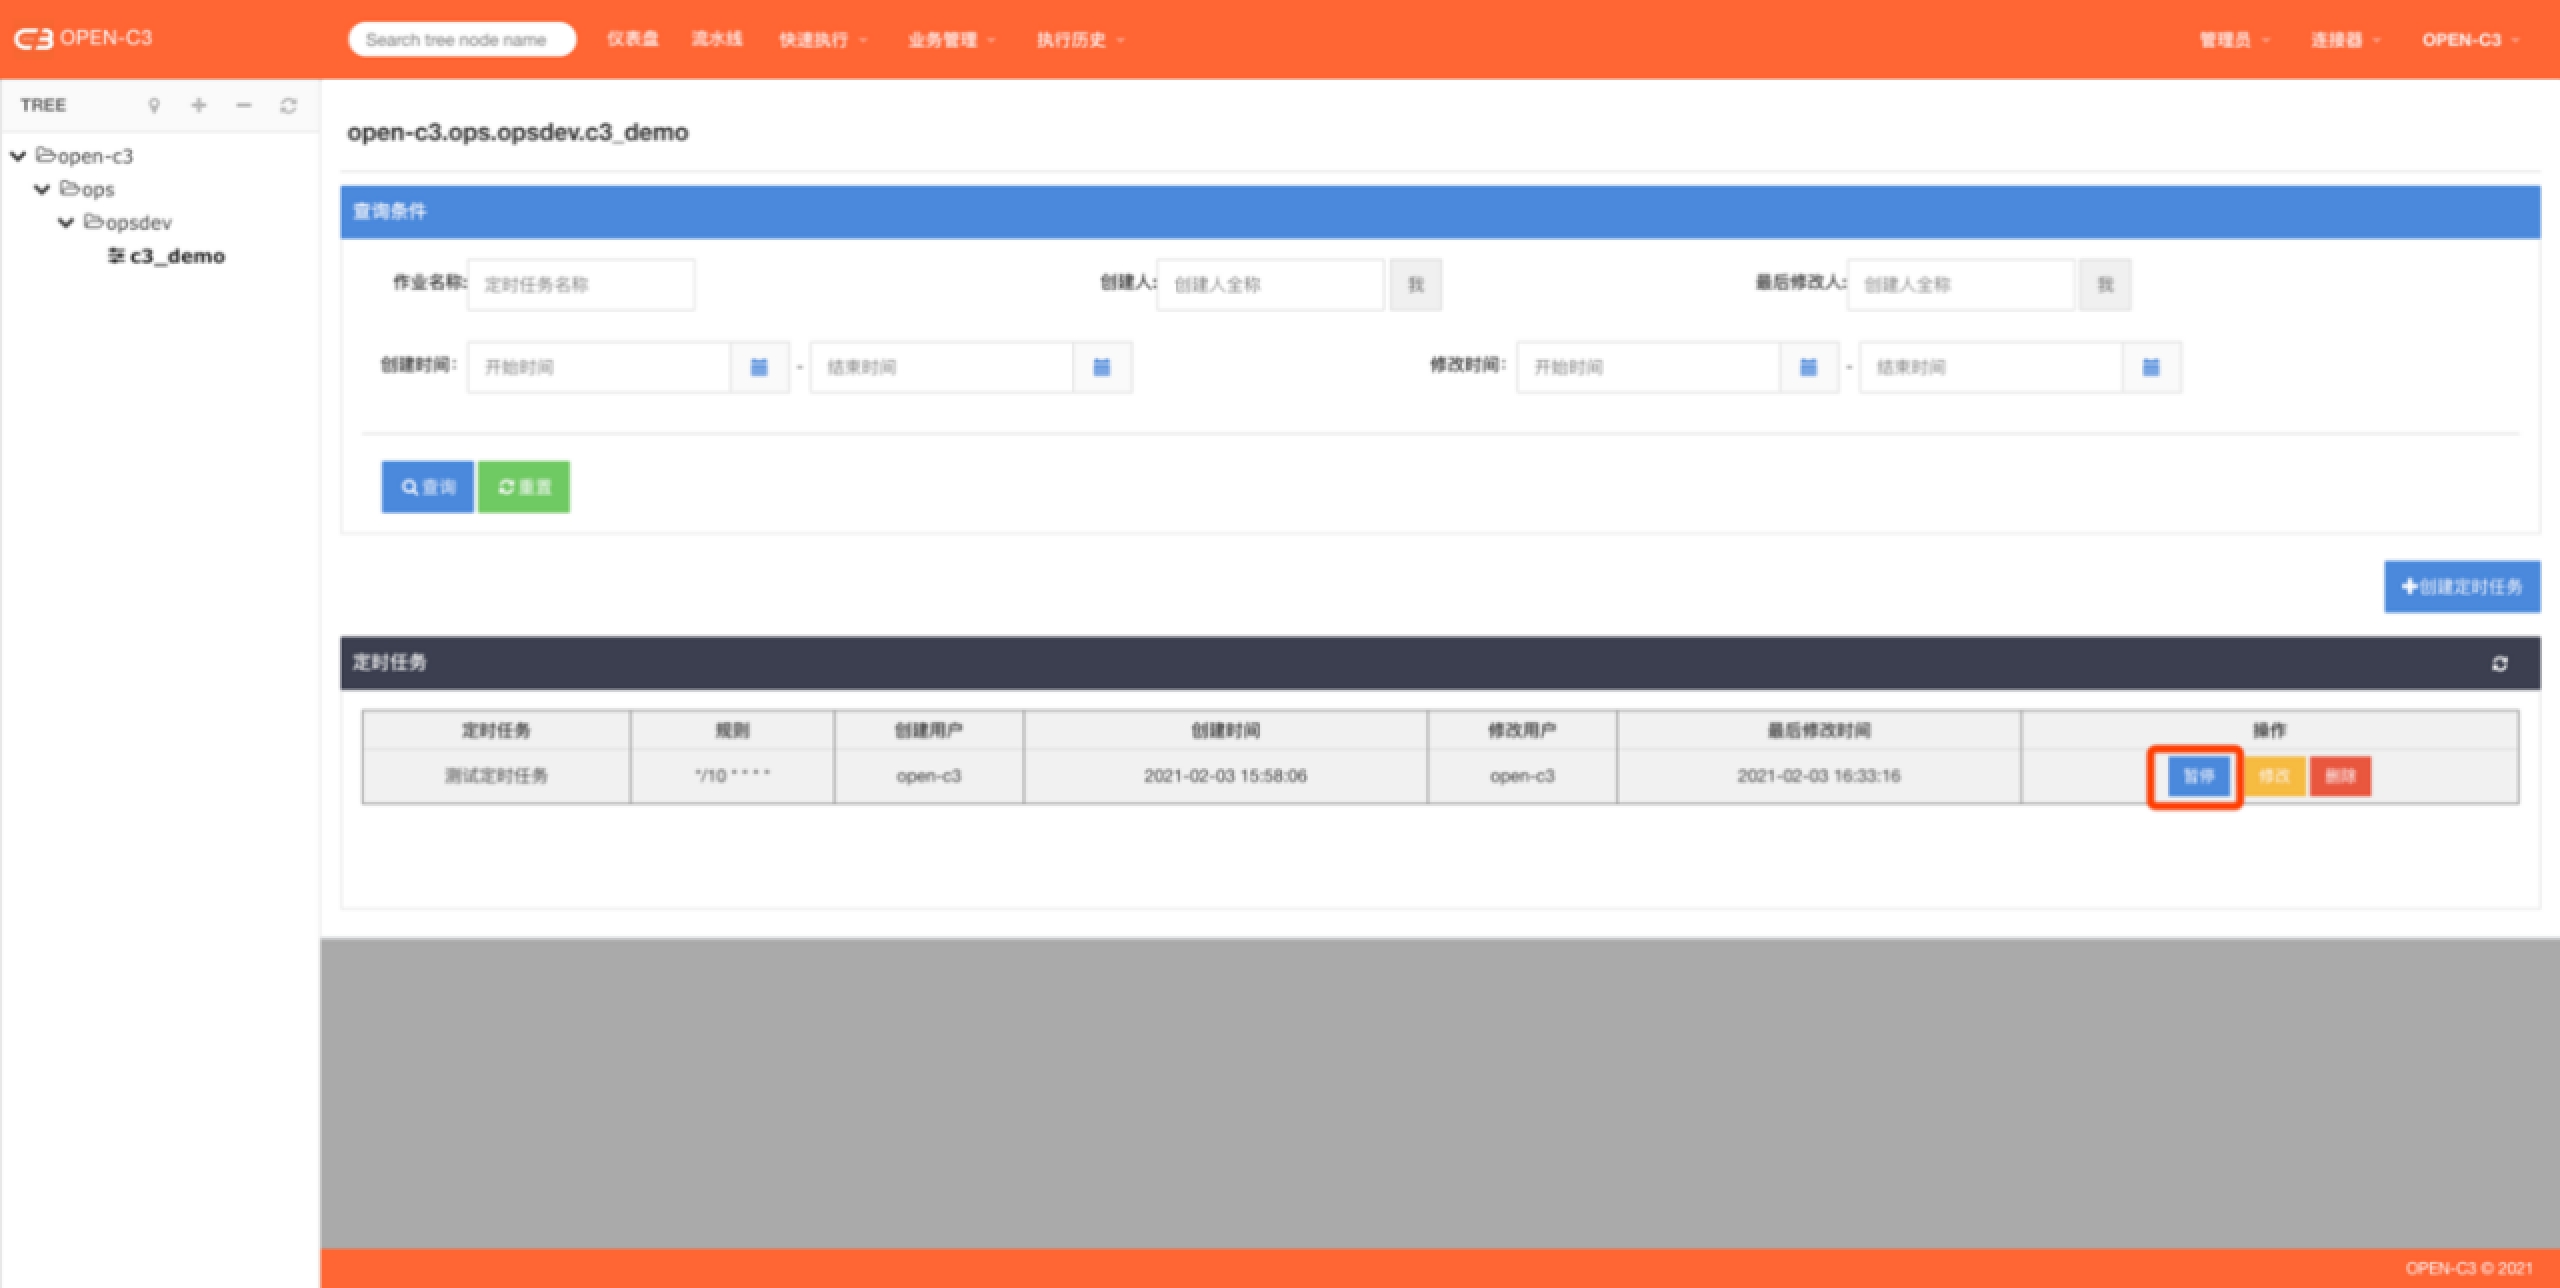
Task: Click the 创建定时任务 button
Action: pos(2461,587)
